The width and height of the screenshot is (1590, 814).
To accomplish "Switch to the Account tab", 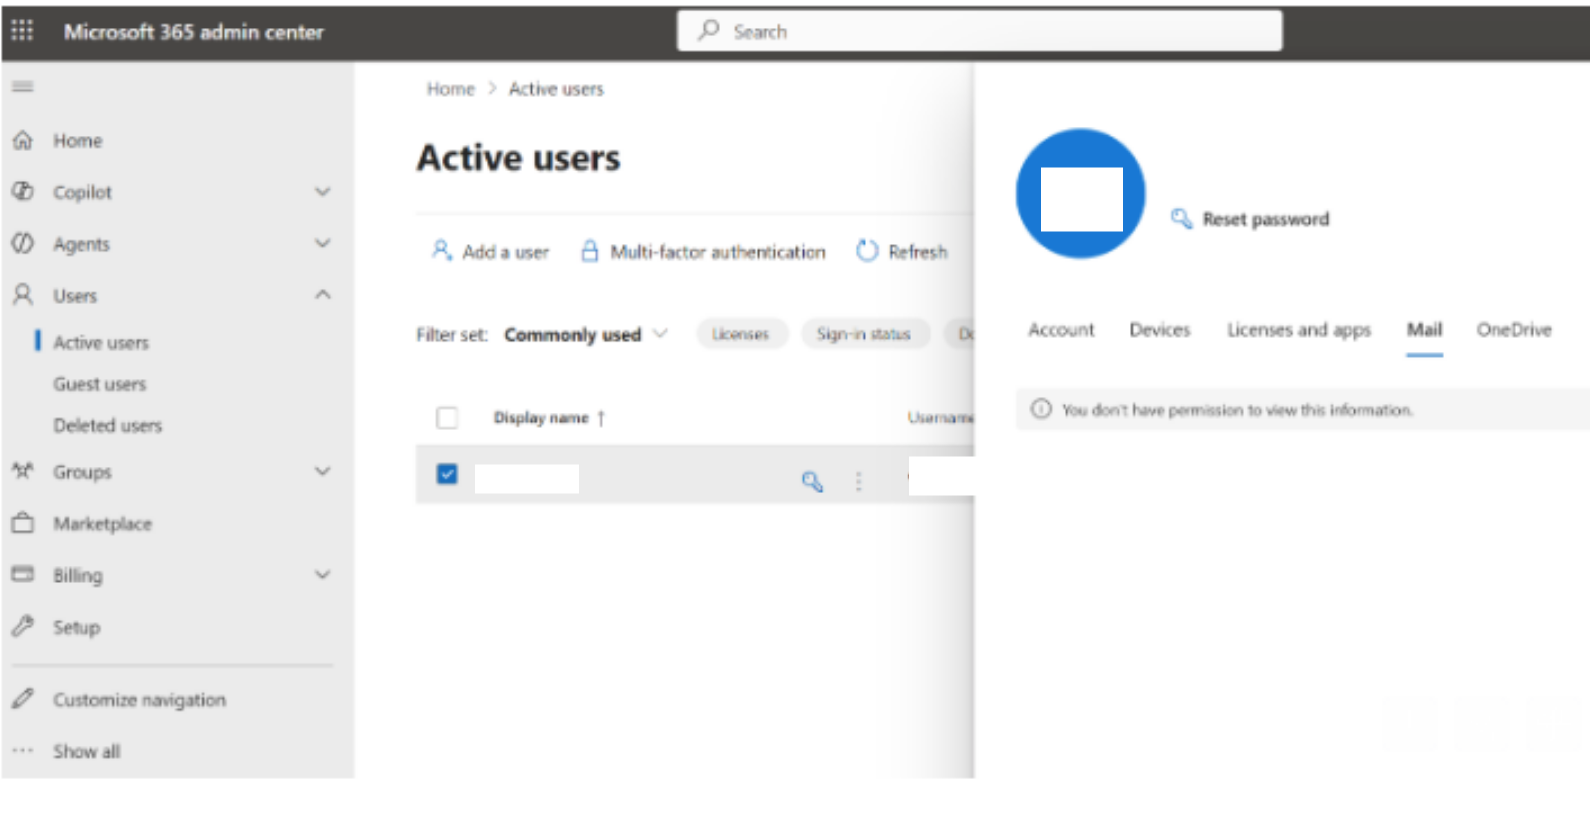I will pos(1061,330).
